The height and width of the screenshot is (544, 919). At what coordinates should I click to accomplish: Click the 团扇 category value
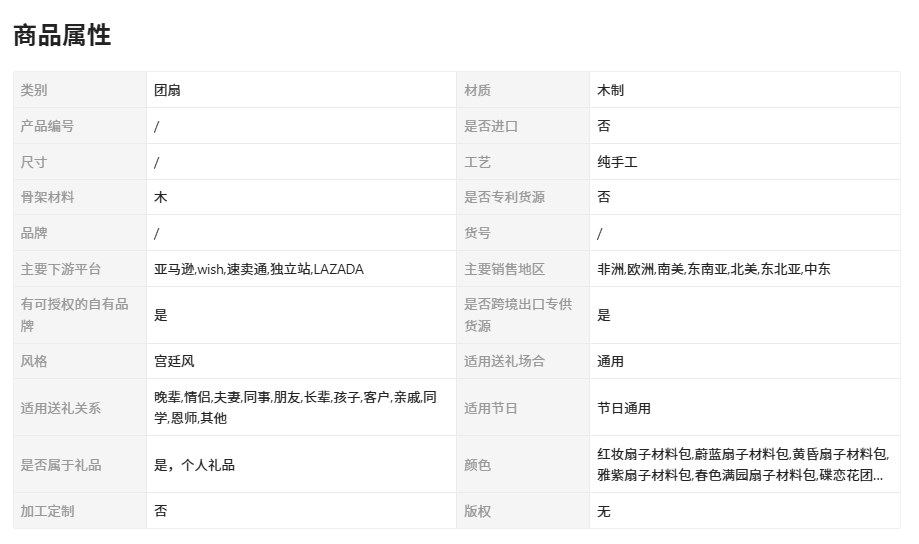coord(167,90)
